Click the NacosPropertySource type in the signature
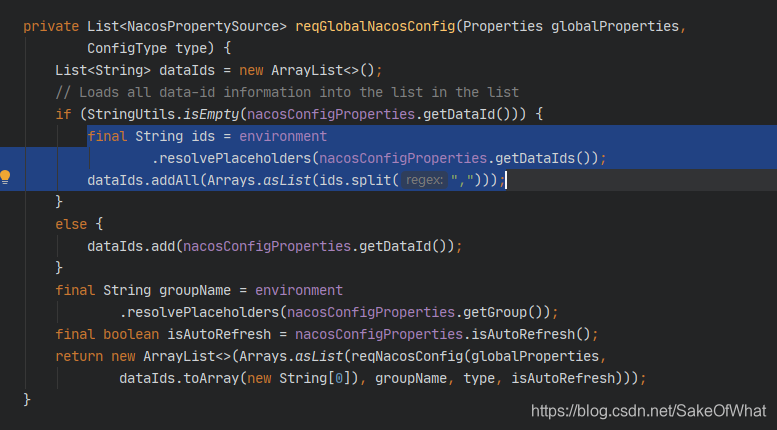This screenshot has width=777, height=430. 203,26
